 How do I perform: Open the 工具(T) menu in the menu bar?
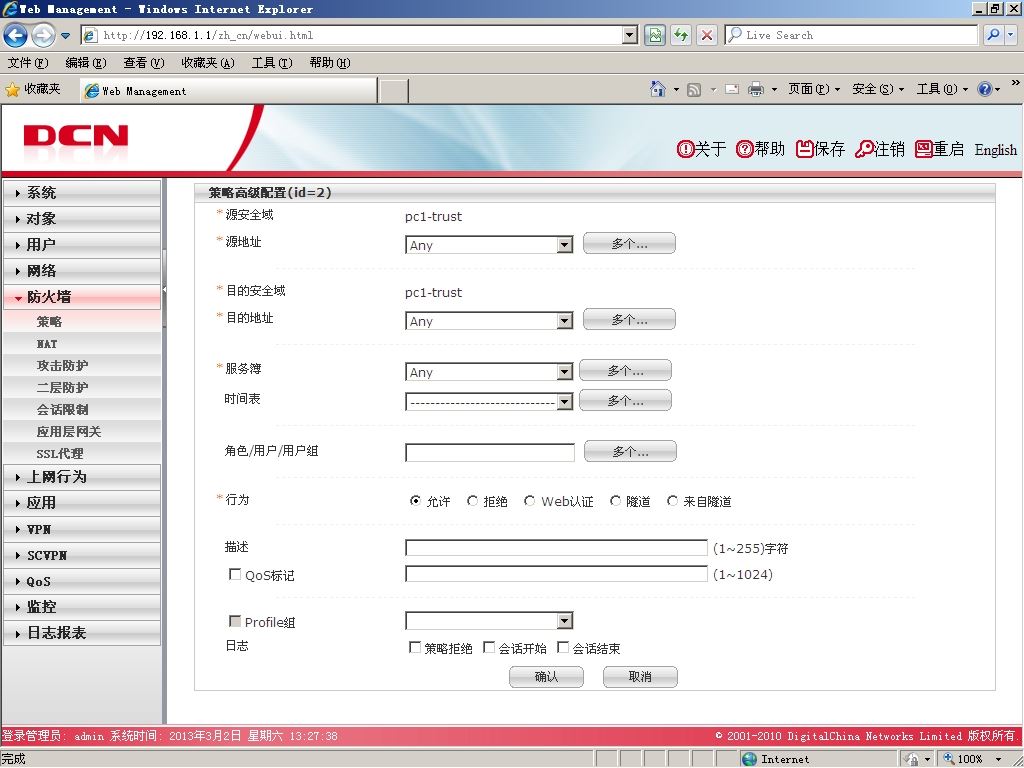[272, 63]
